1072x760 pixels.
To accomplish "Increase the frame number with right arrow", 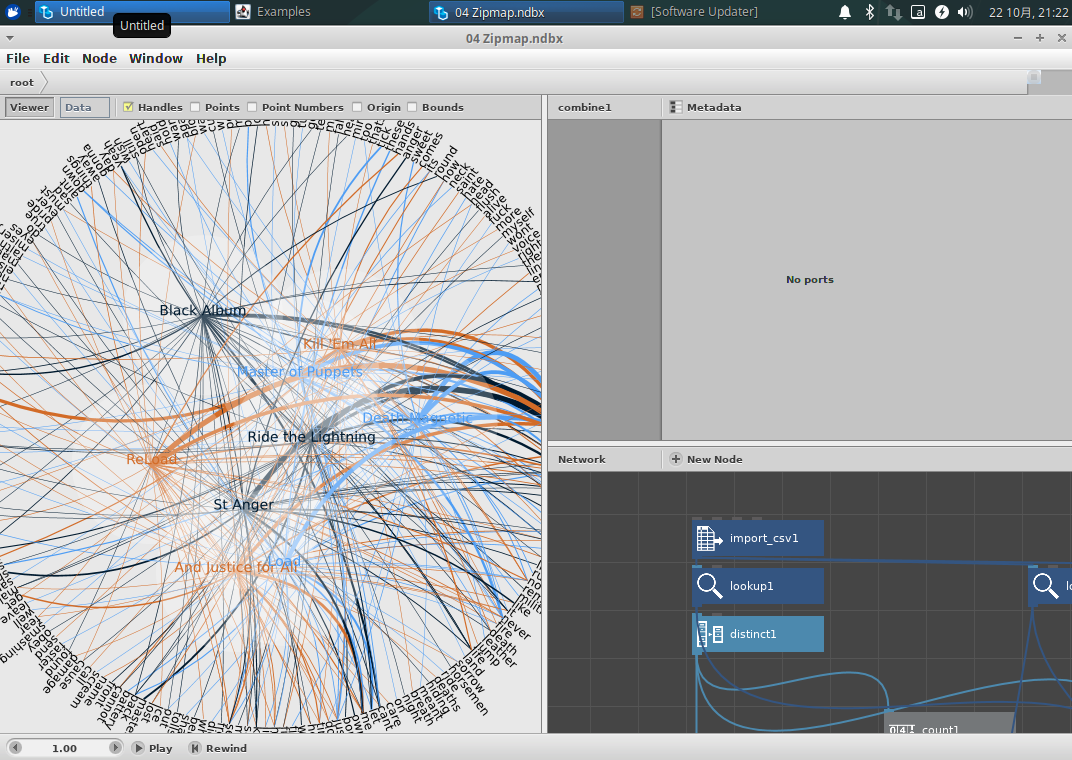I will tap(115, 748).
